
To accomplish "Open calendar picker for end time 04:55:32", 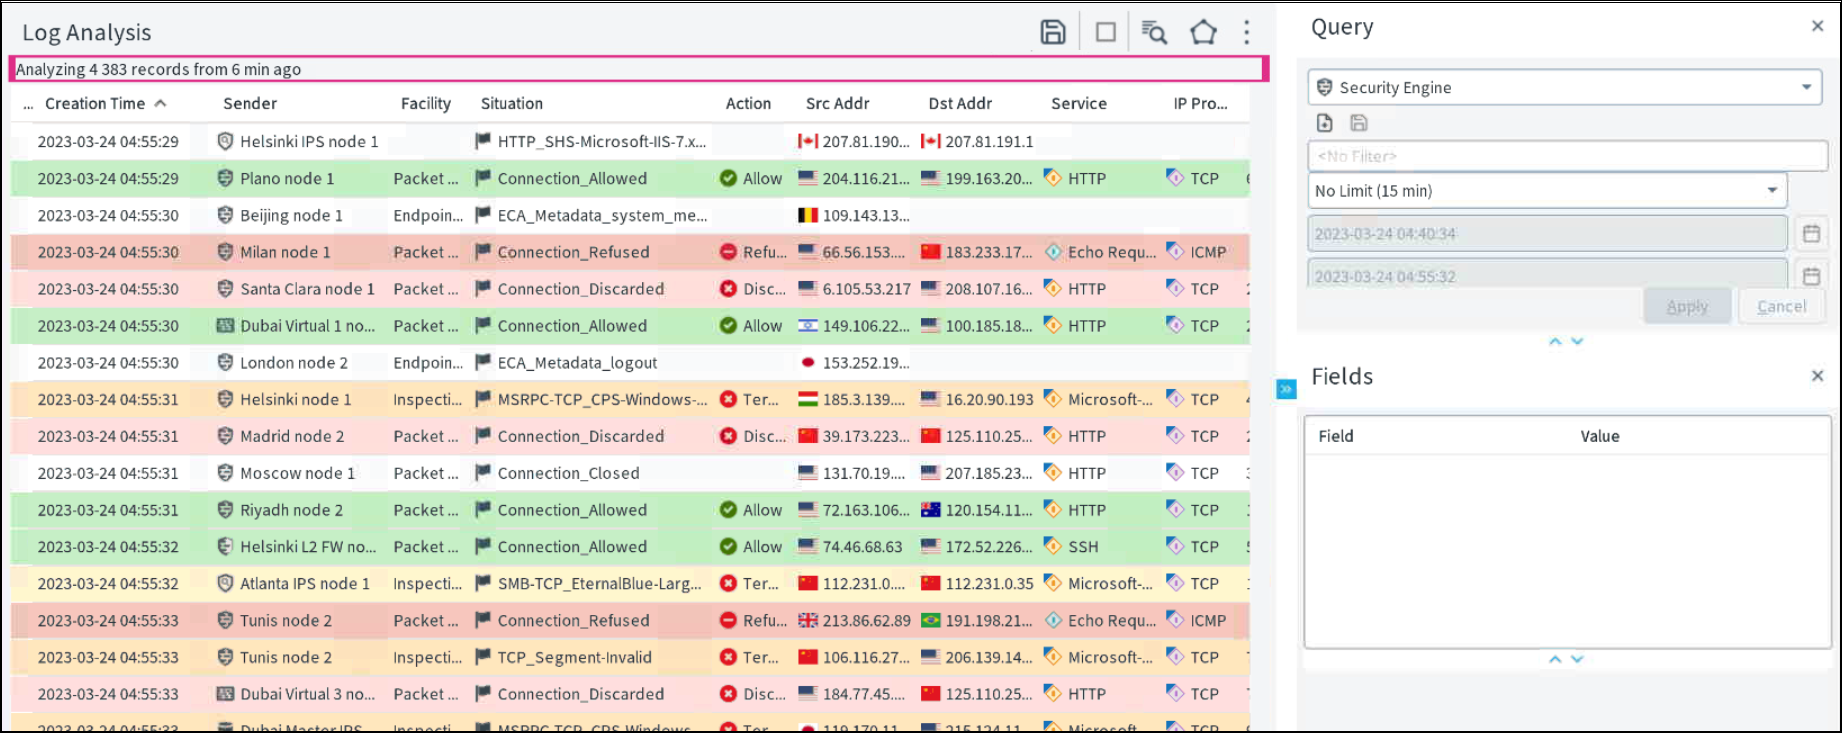I will tap(1811, 276).
